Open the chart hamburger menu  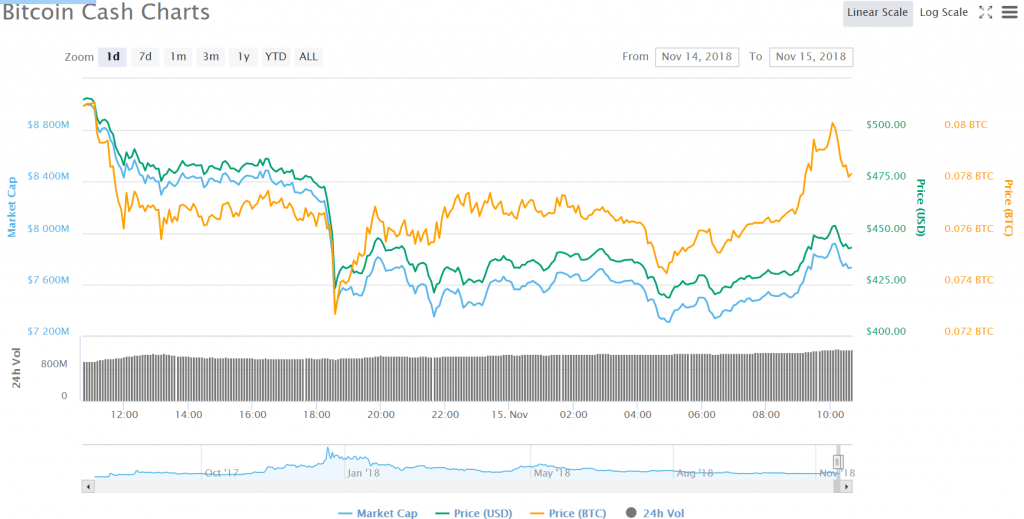(1007, 12)
